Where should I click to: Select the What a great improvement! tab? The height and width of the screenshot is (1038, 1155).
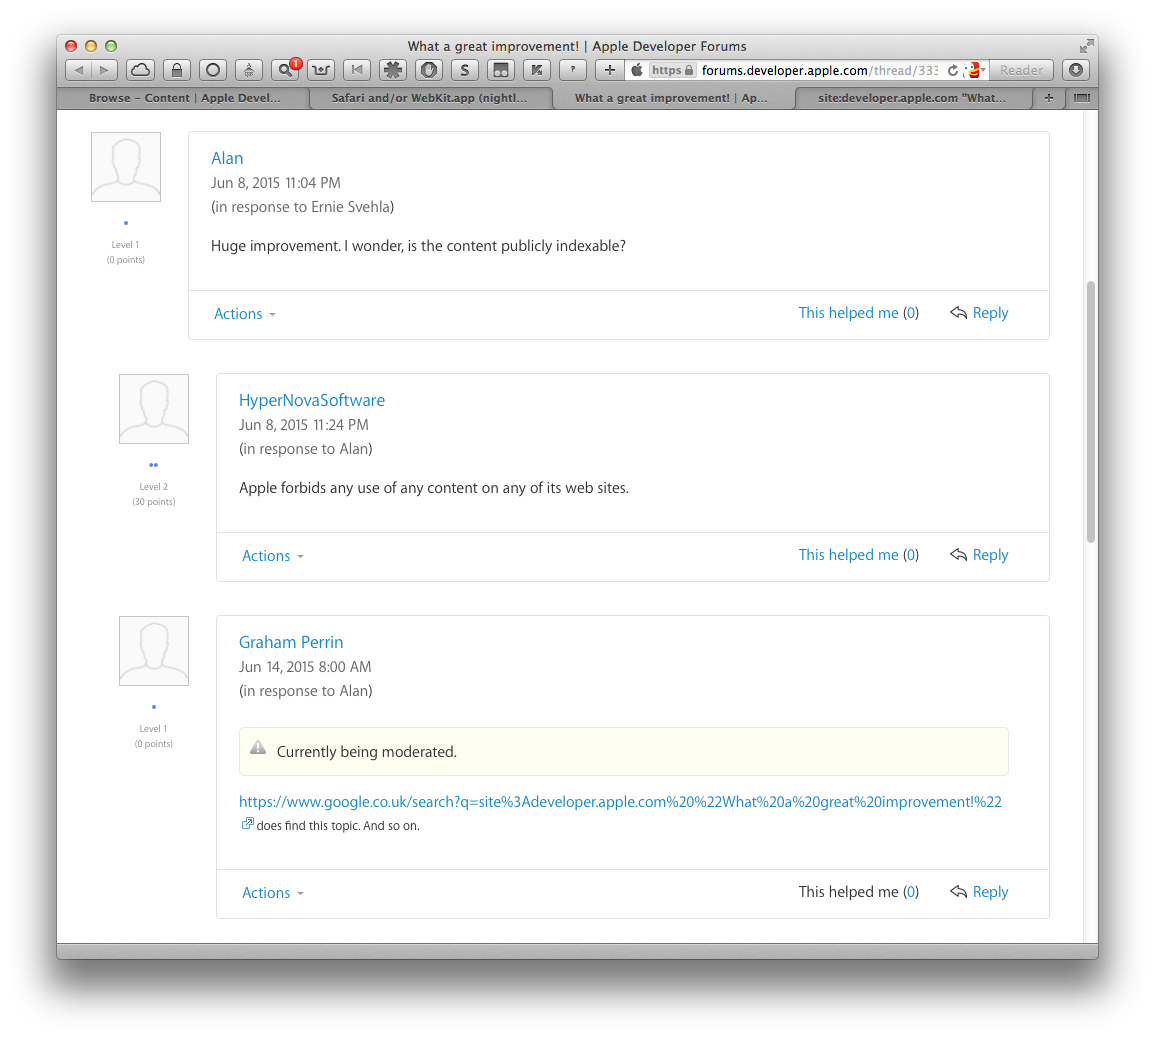(671, 98)
